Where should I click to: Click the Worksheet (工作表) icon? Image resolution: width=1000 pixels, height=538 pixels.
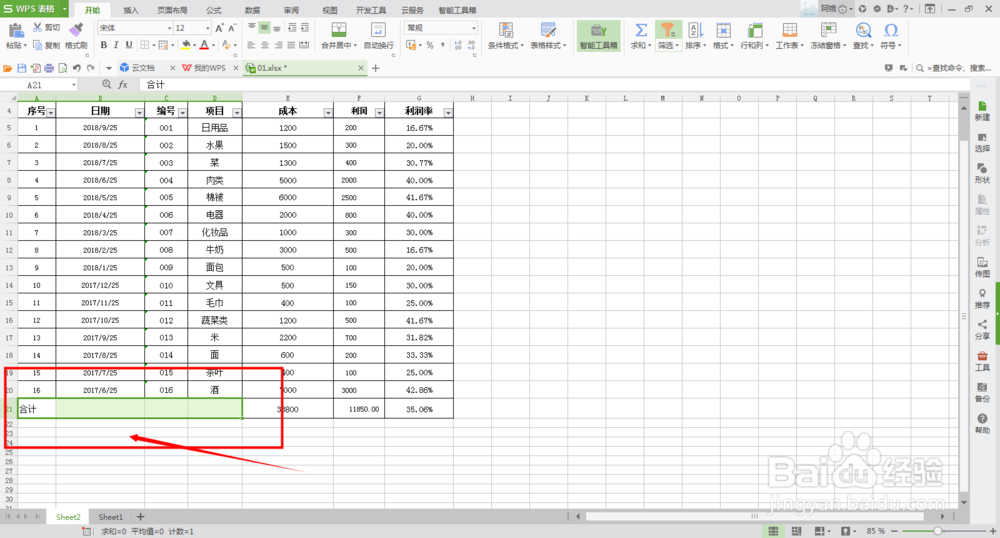[x=790, y=30]
